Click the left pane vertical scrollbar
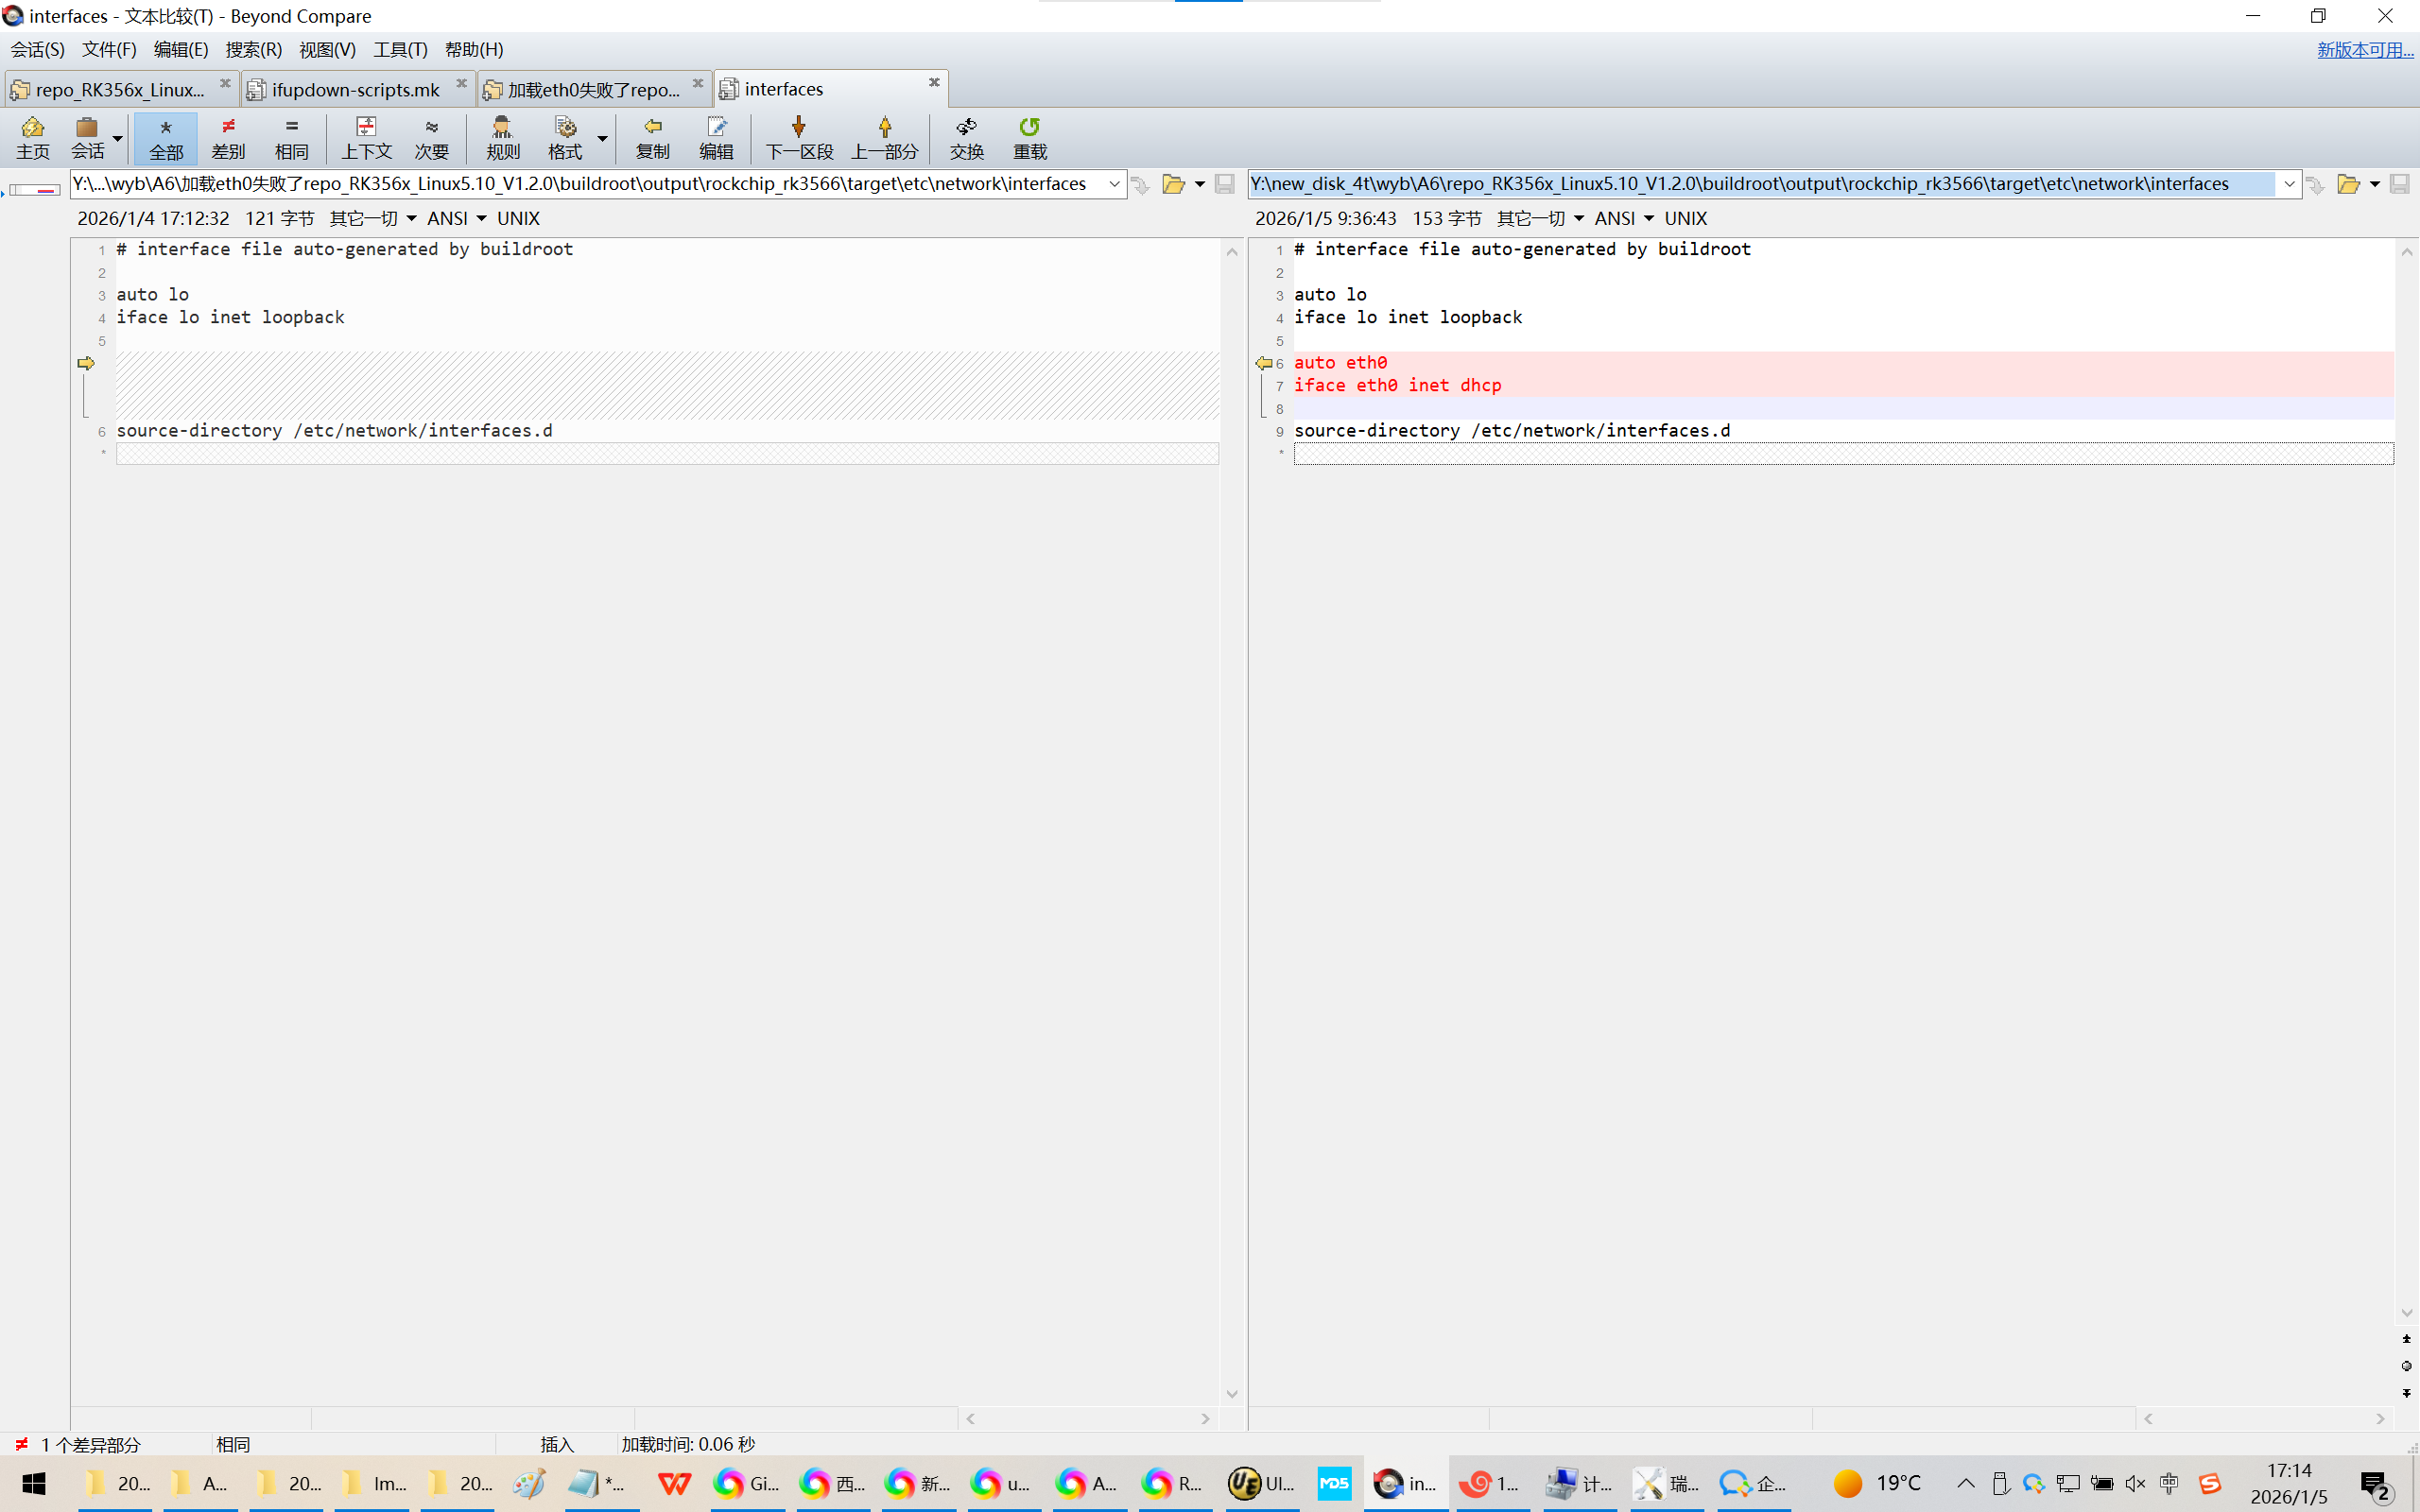 pos(1232,820)
